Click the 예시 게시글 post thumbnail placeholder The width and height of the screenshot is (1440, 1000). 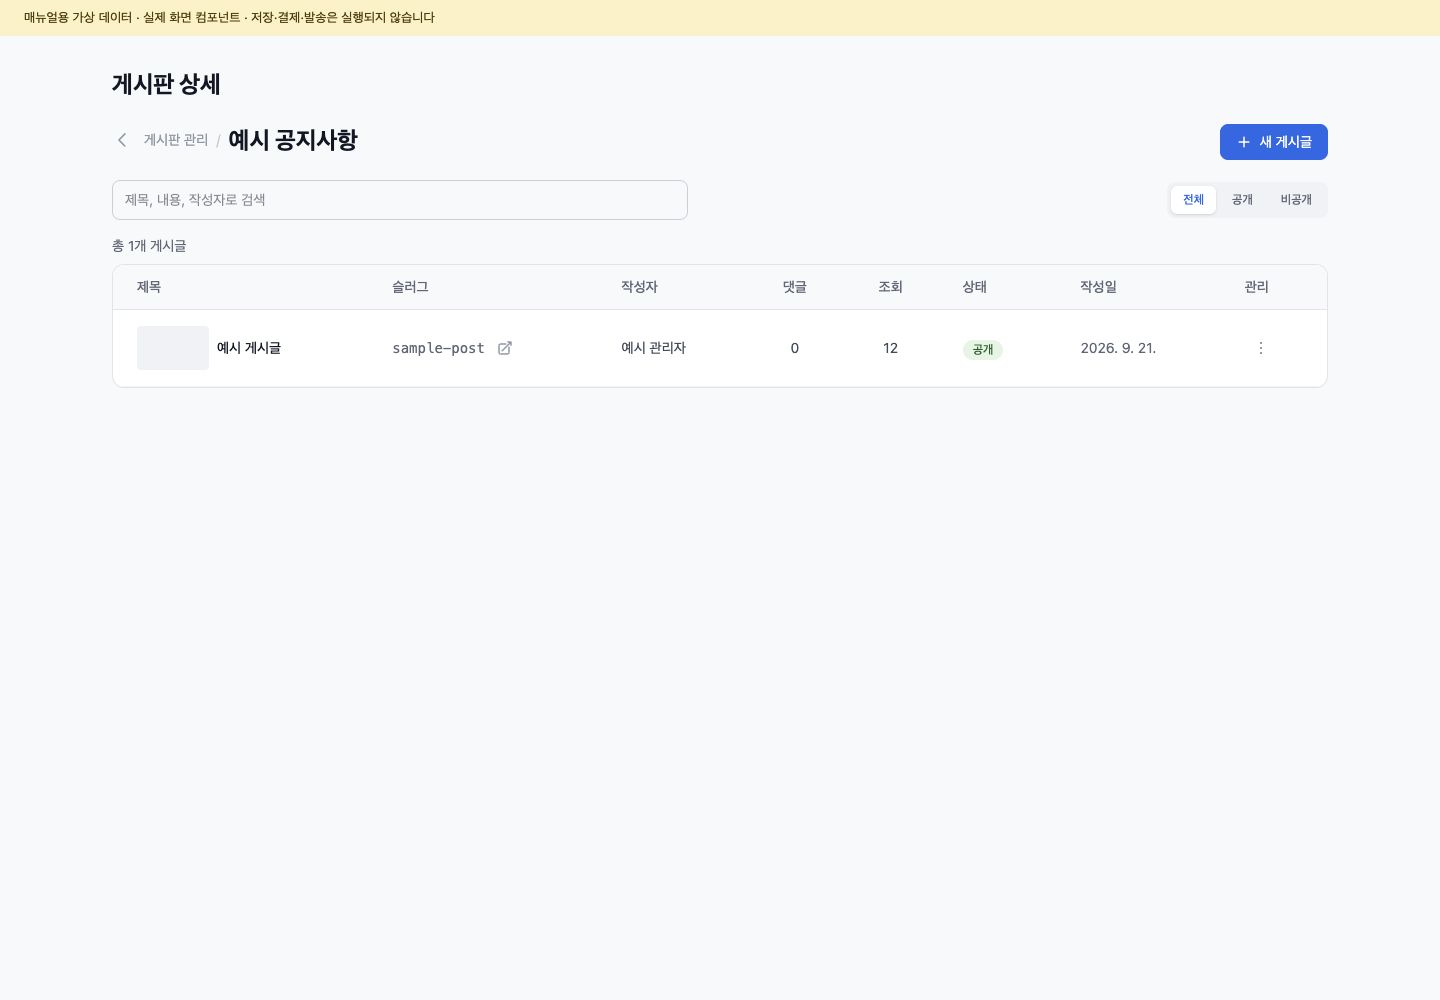173,348
